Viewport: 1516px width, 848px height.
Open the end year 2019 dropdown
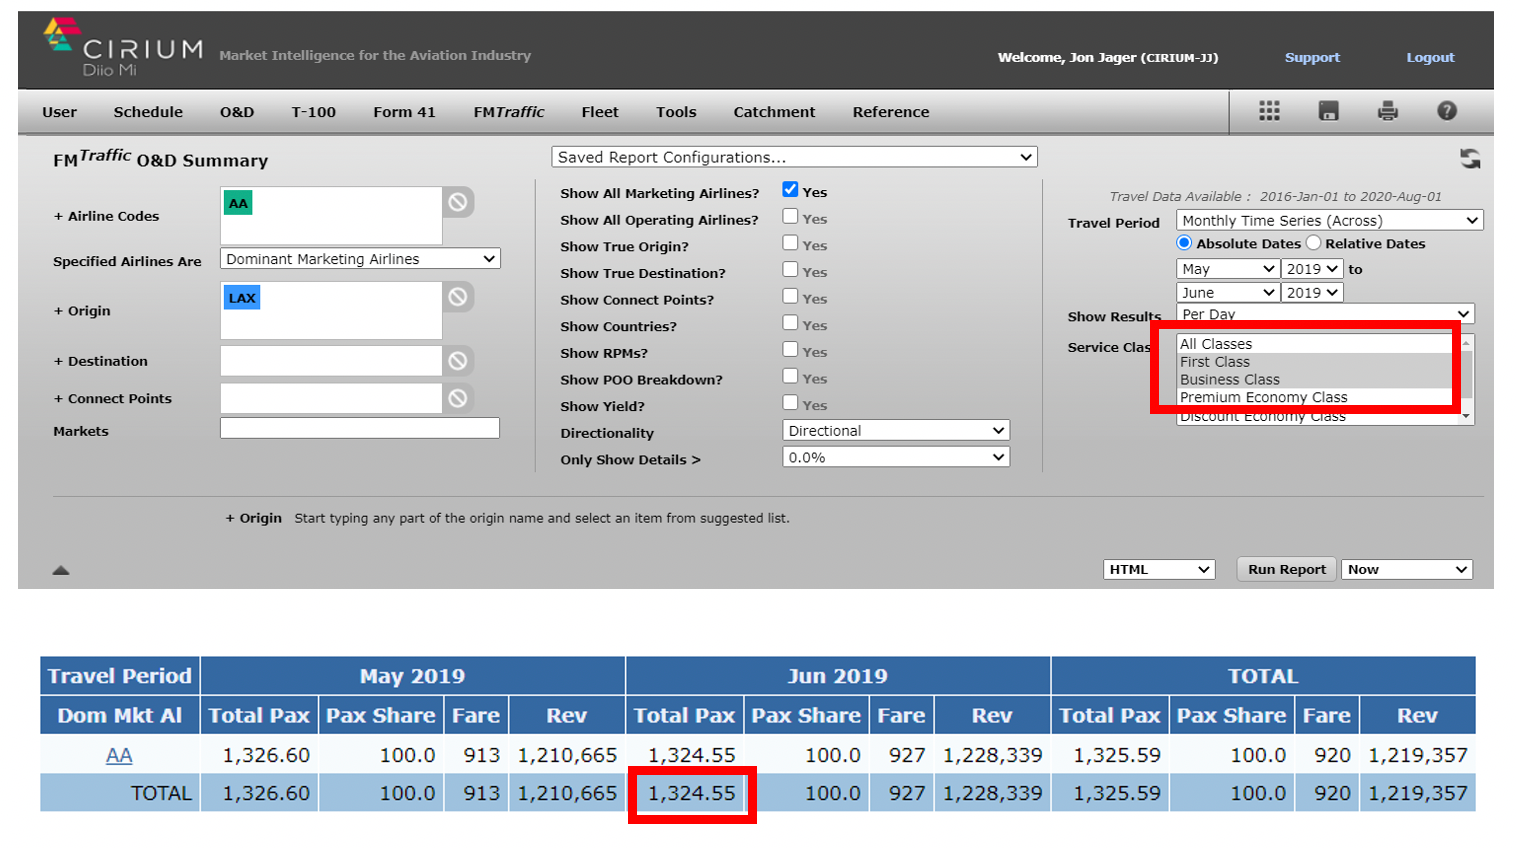(1312, 293)
